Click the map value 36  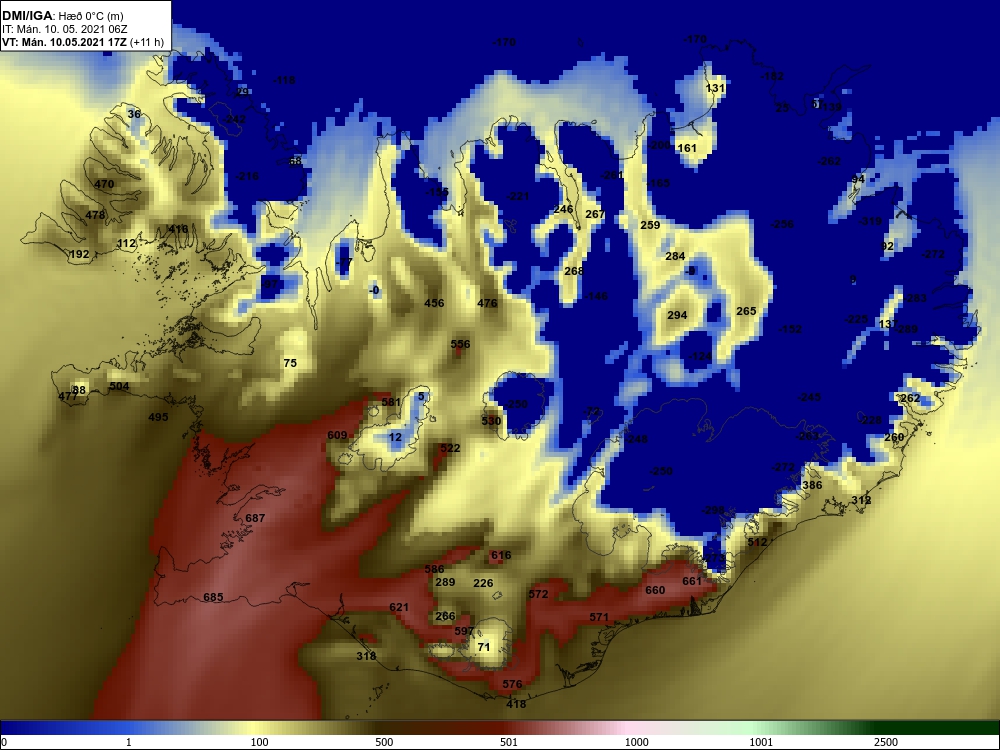(134, 115)
